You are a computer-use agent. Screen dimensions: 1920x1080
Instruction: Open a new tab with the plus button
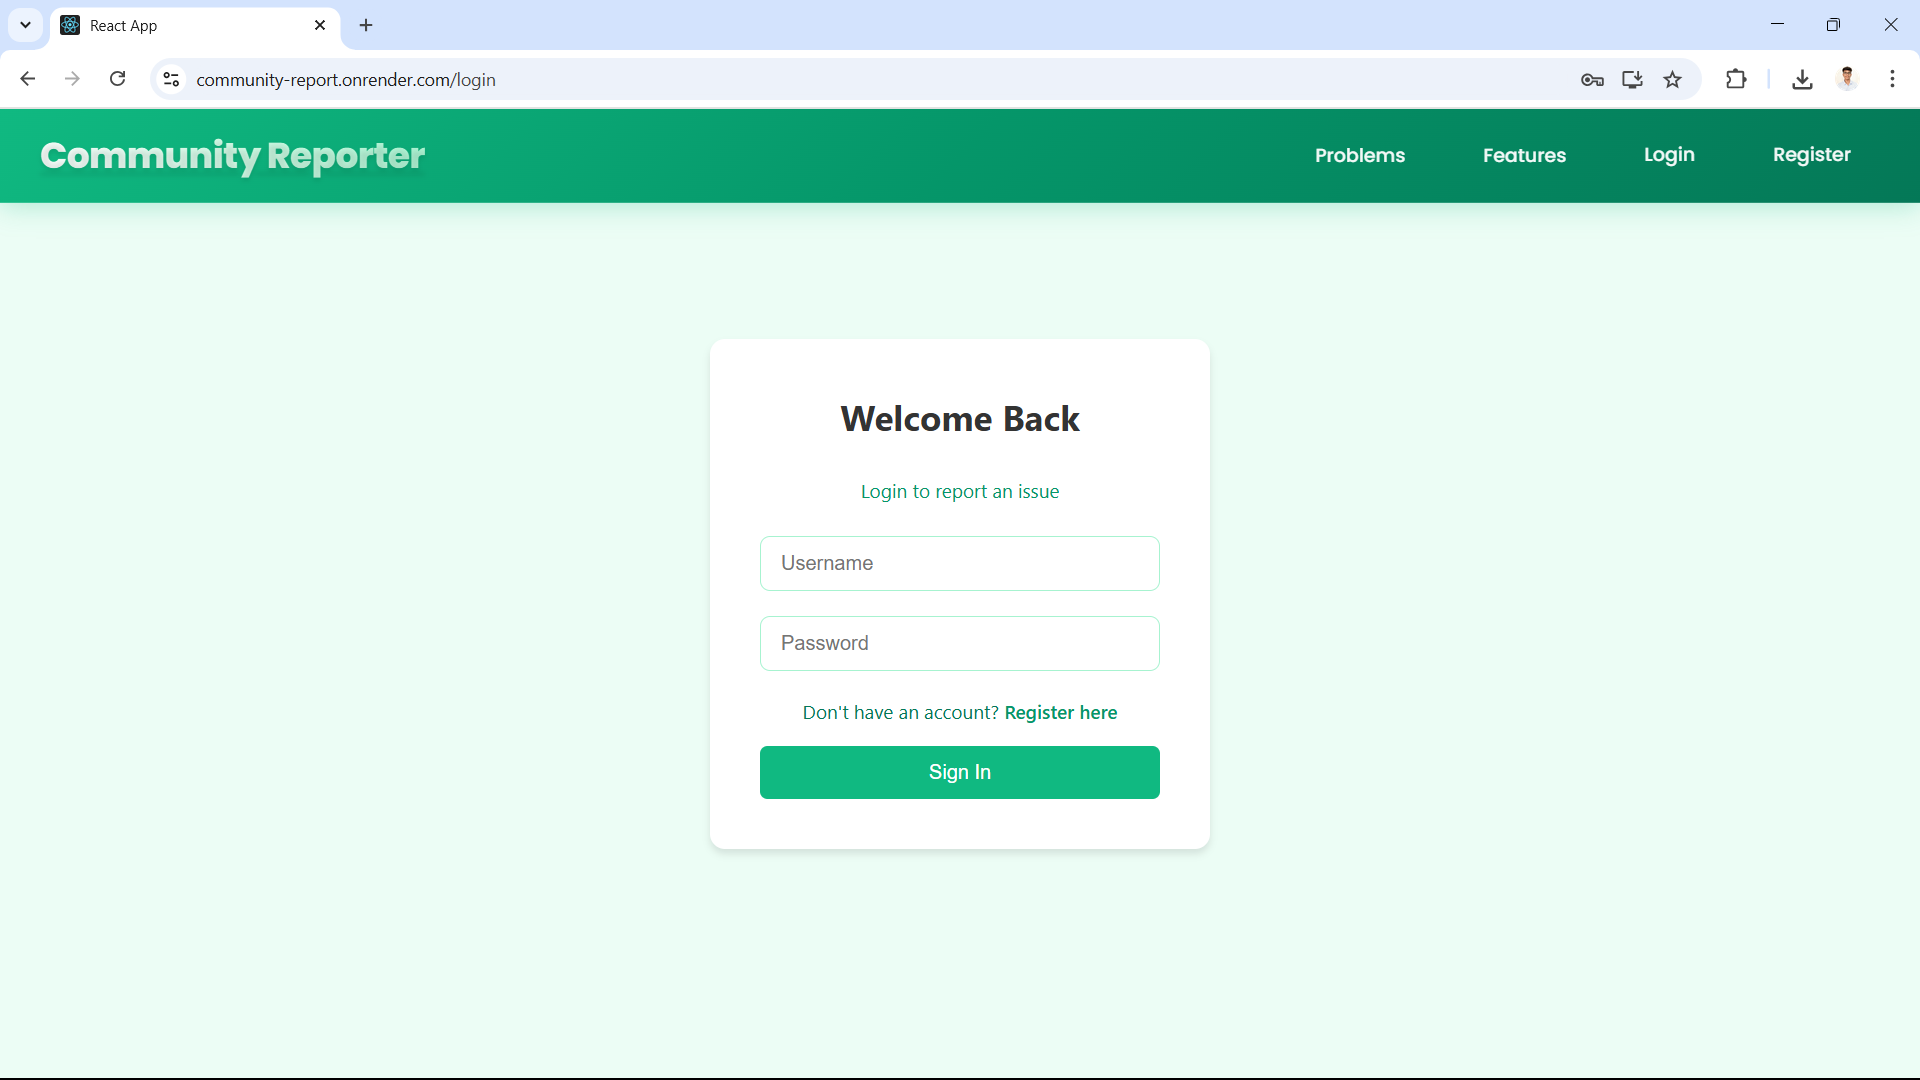[x=366, y=25]
